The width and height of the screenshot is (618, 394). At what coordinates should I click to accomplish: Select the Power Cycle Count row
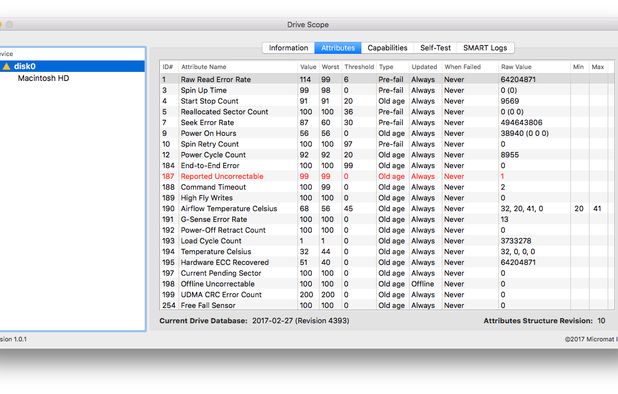click(x=387, y=155)
